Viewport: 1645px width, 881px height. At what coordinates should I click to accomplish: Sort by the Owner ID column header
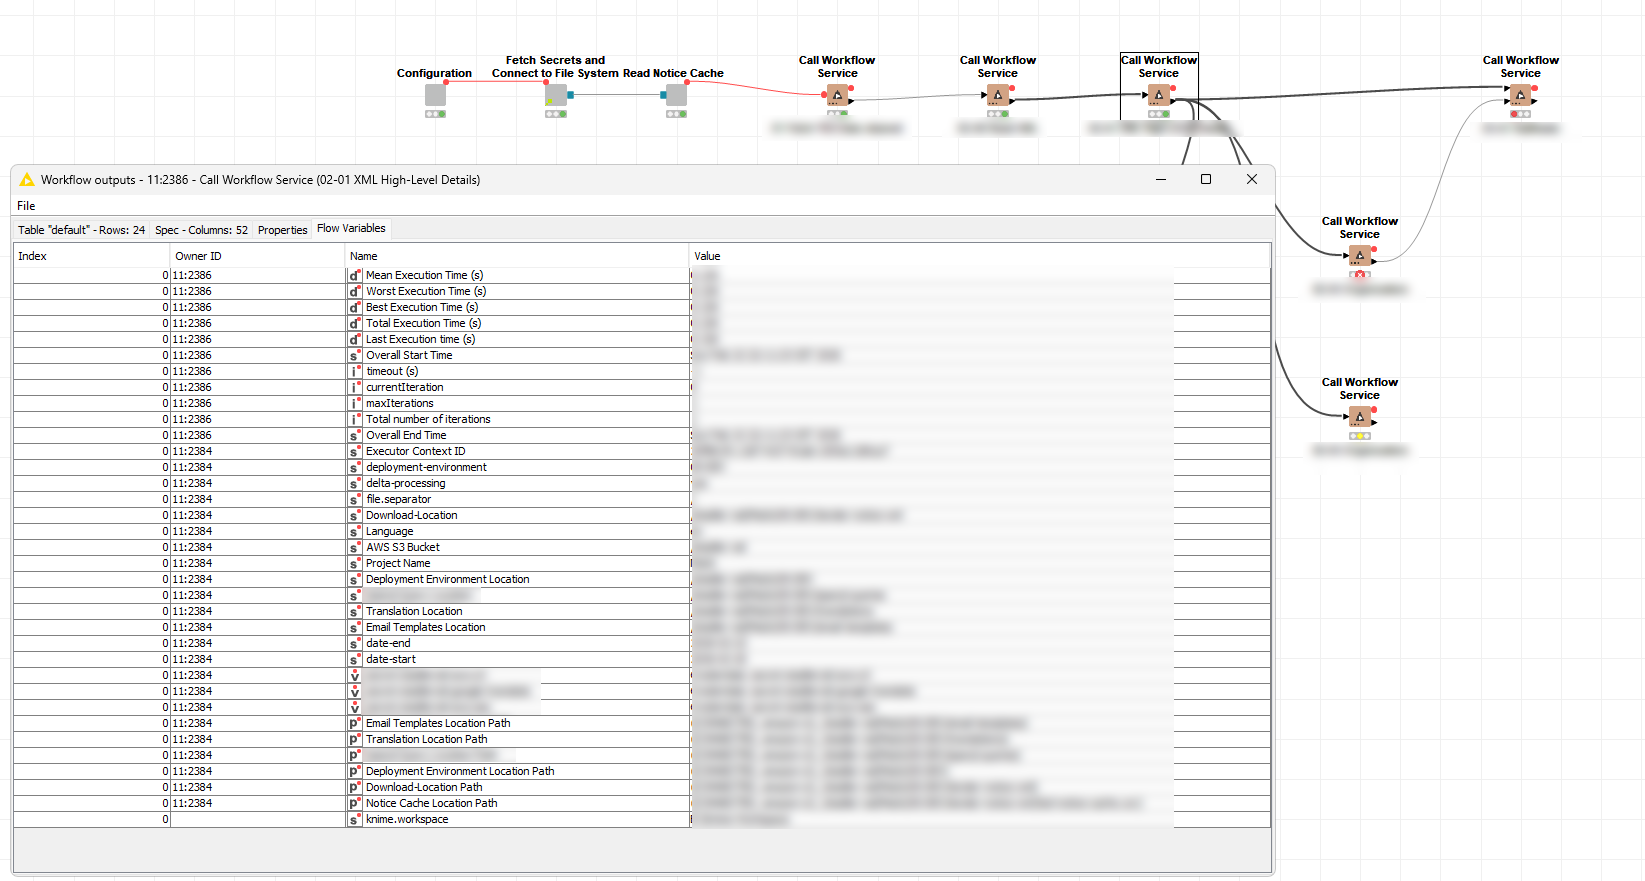(198, 256)
